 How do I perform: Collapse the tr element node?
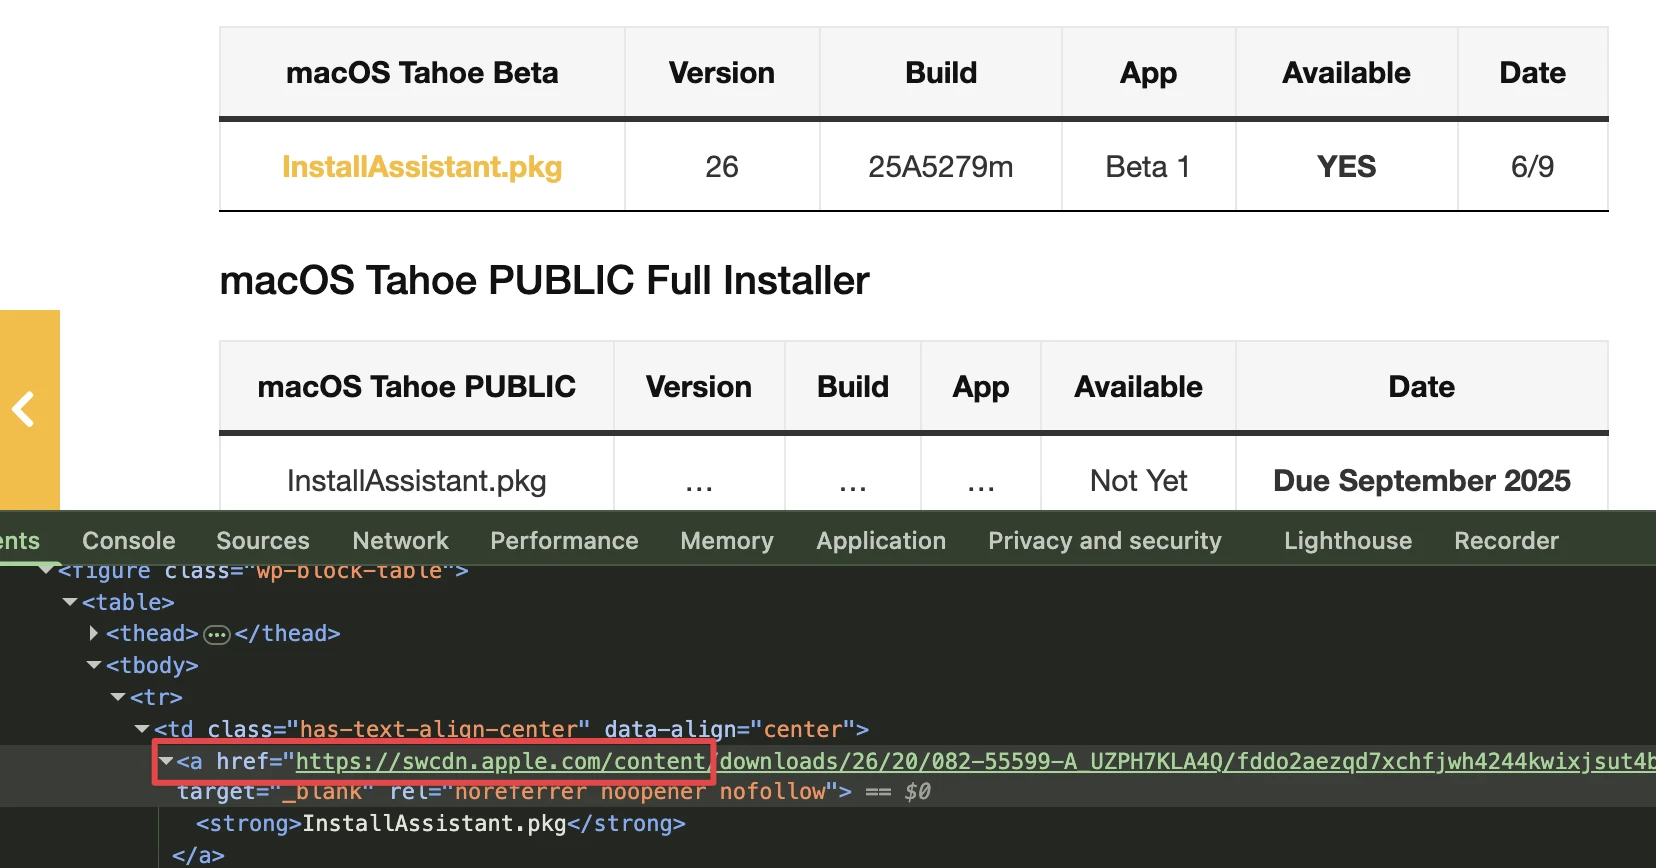click(118, 697)
